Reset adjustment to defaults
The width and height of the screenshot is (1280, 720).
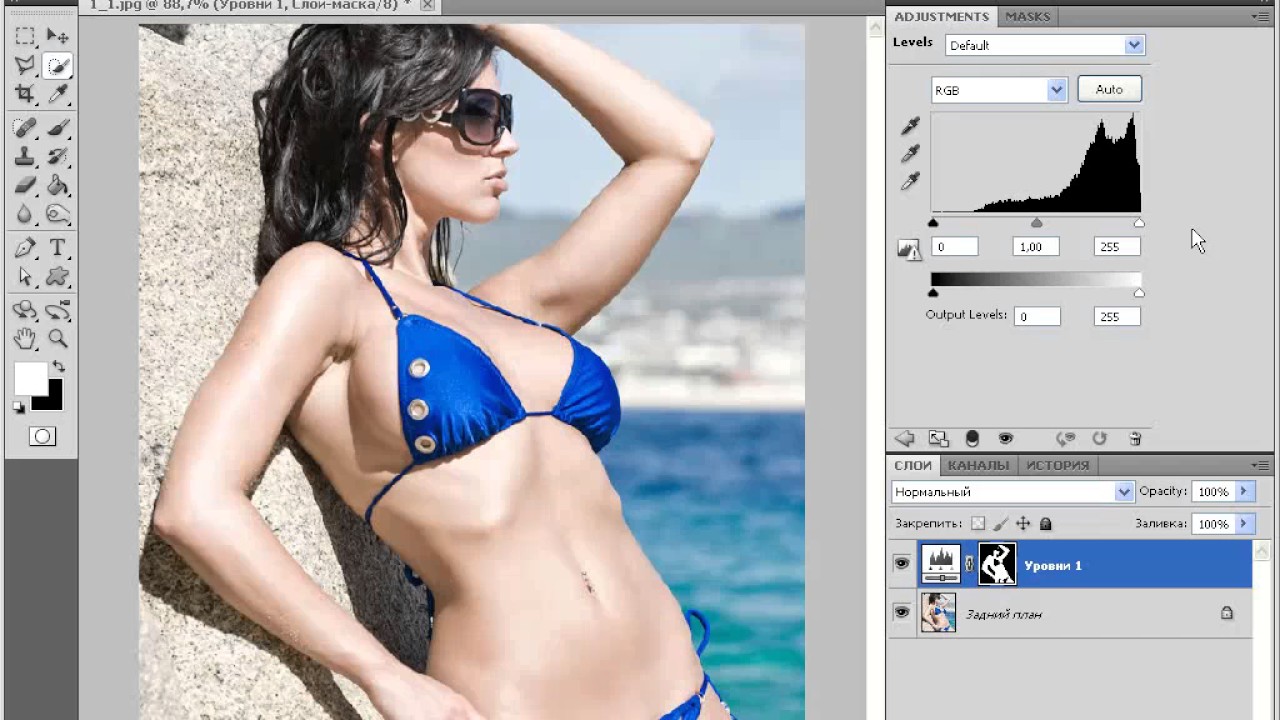(x=1099, y=438)
